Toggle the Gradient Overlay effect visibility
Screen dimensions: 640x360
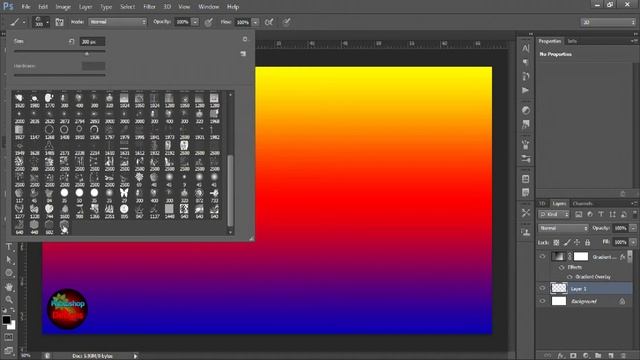pos(570,277)
